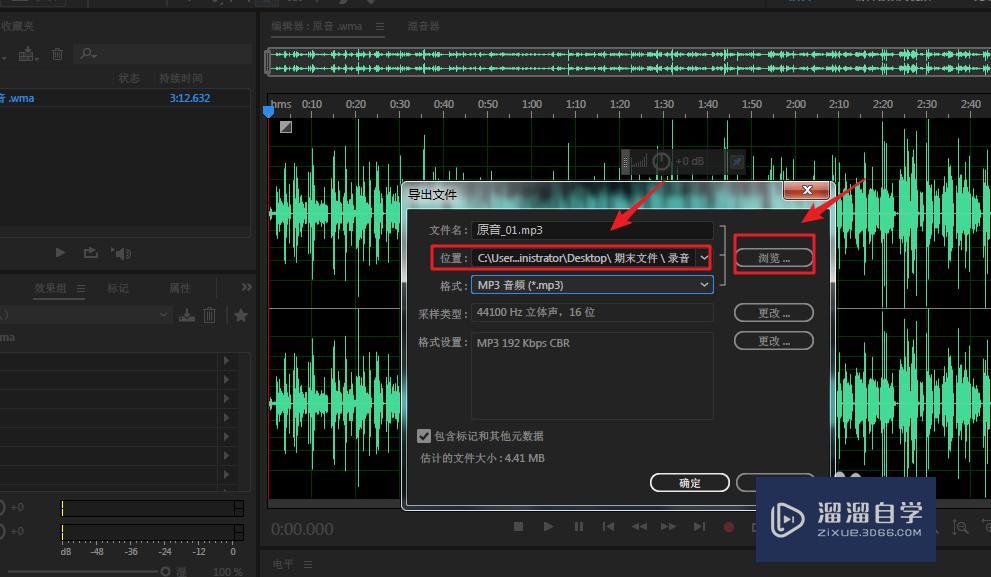Open third effect slot arrow

pos(226,398)
